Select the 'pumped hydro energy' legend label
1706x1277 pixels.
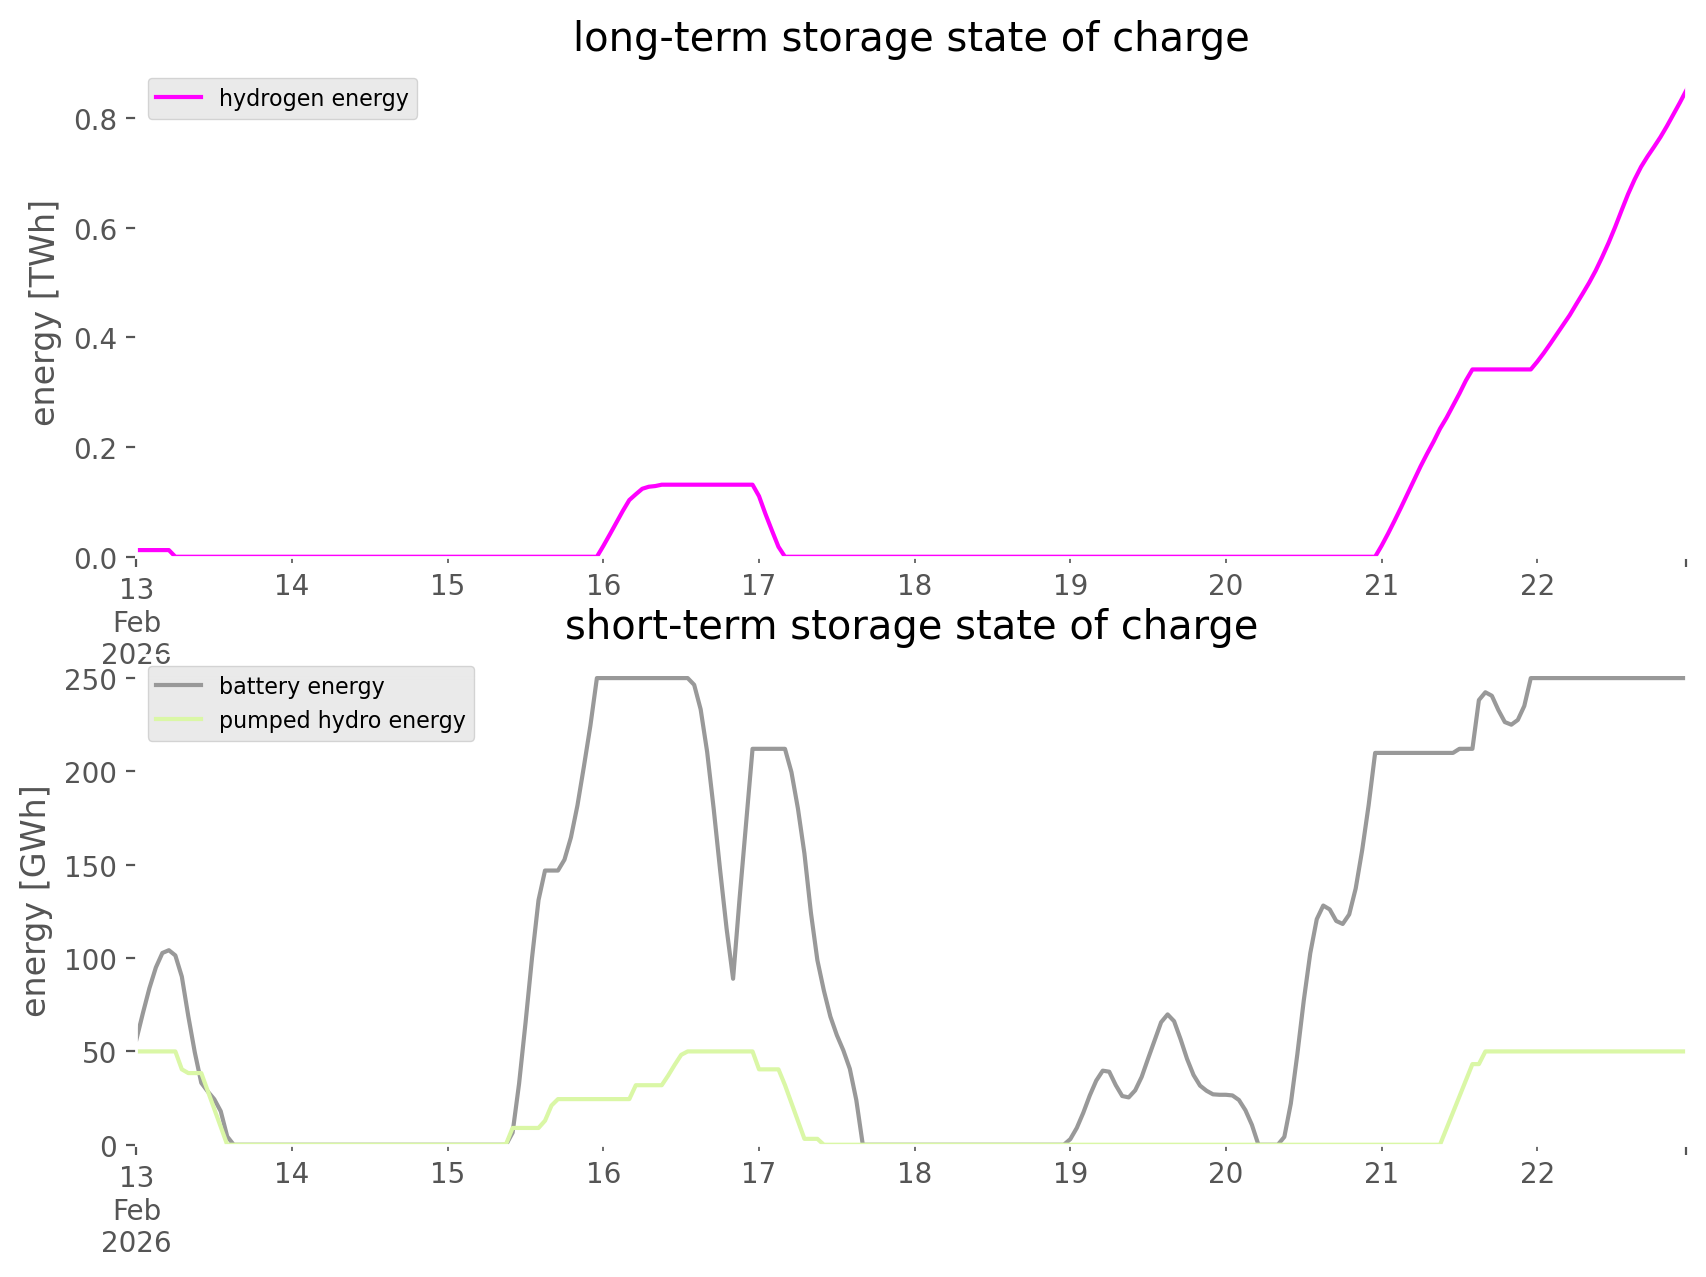pyautogui.click(x=342, y=720)
